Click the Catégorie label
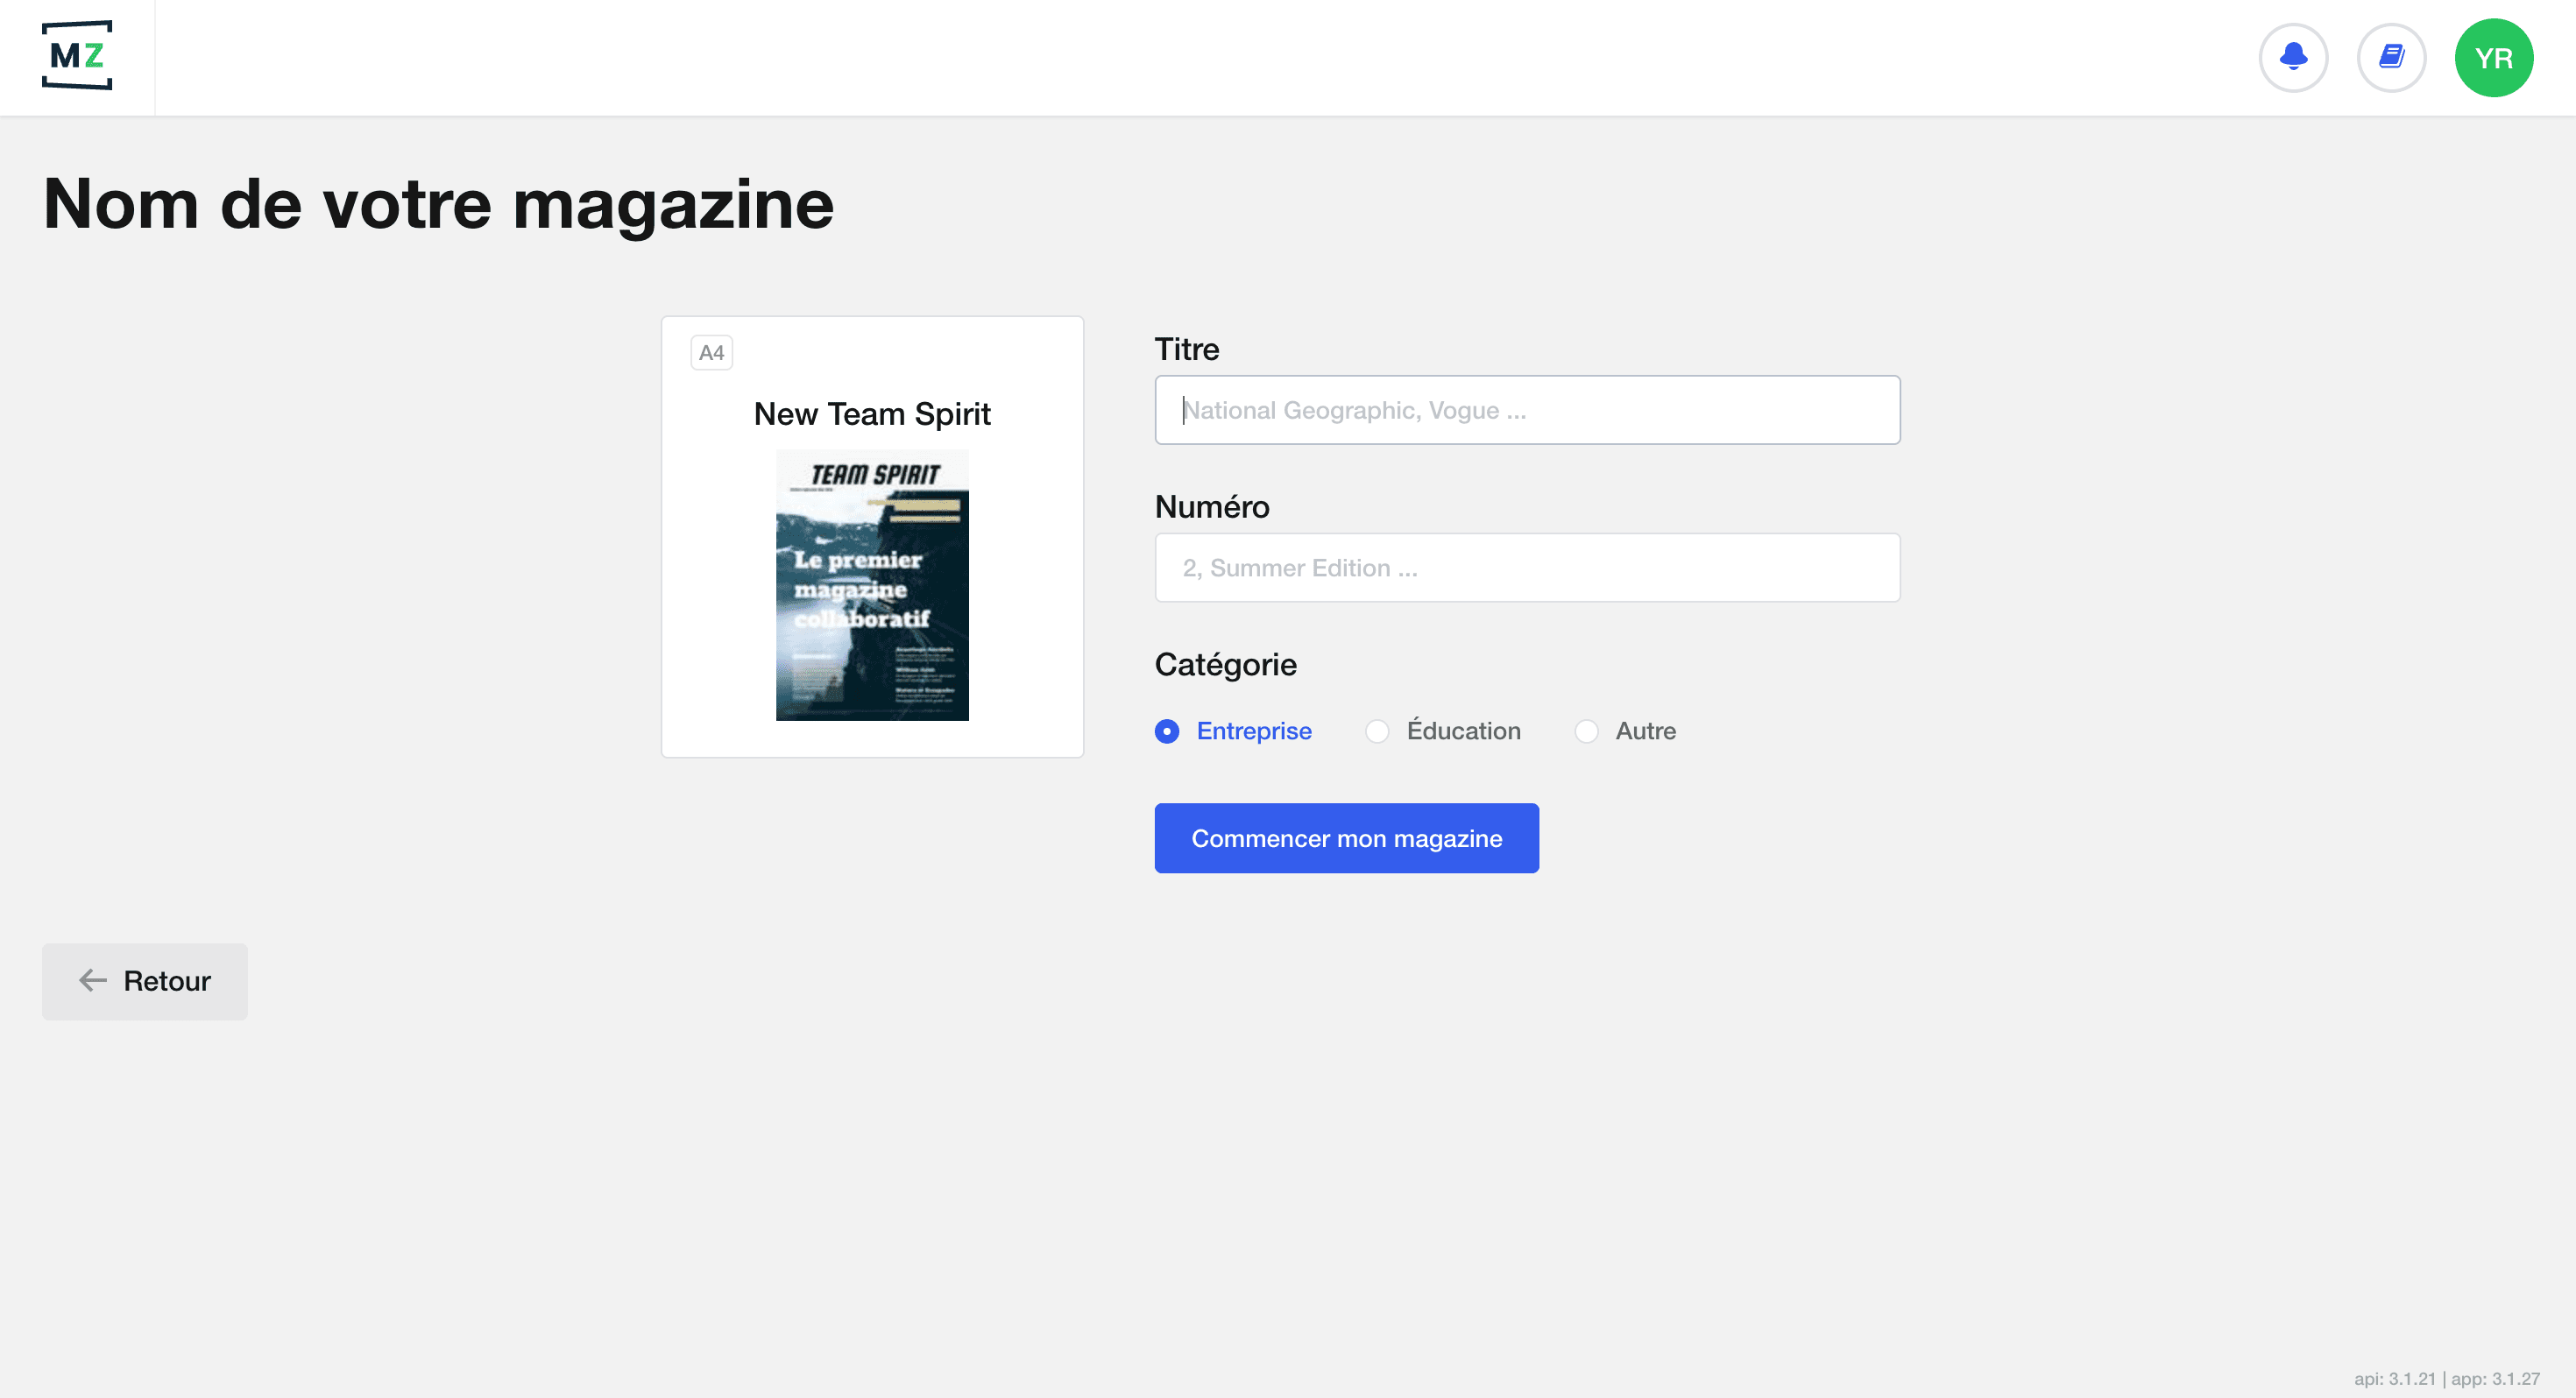 pos(1225,664)
